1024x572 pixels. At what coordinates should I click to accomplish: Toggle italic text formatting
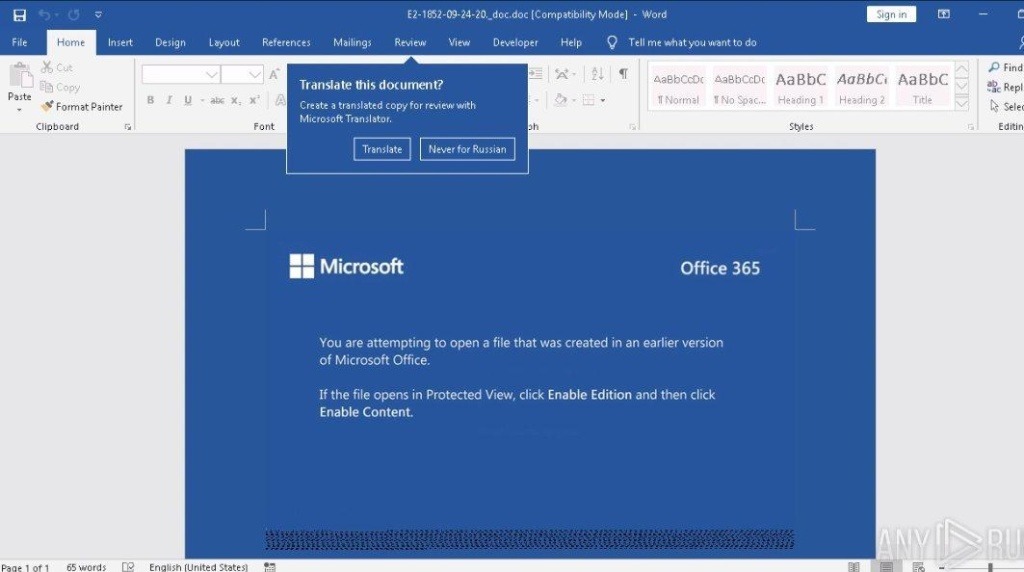tap(169, 100)
